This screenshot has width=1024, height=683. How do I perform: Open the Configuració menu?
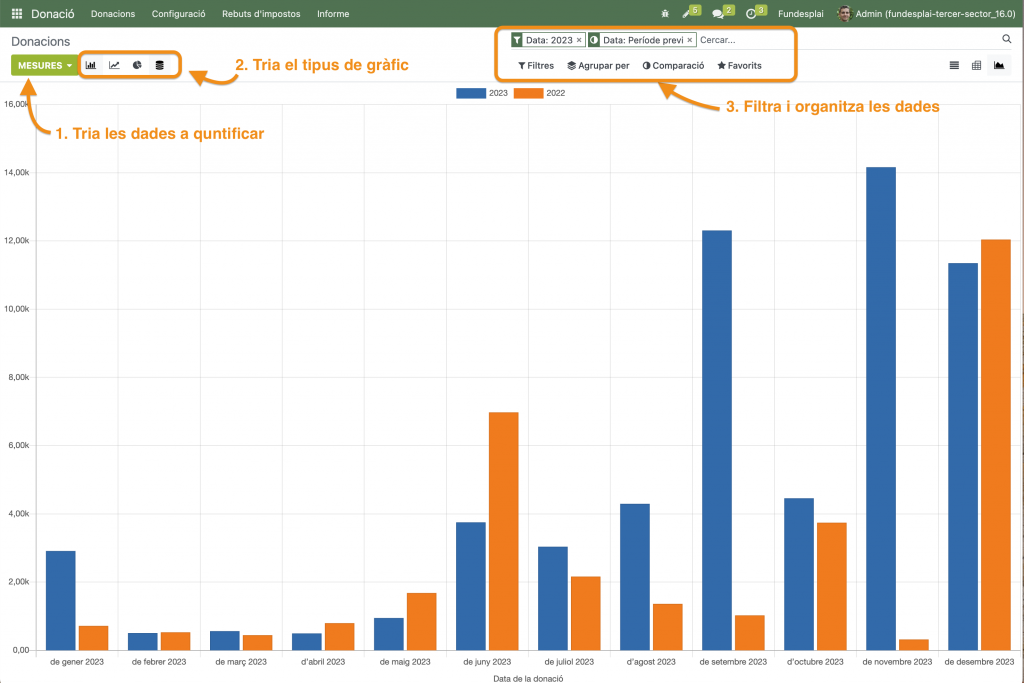(178, 14)
